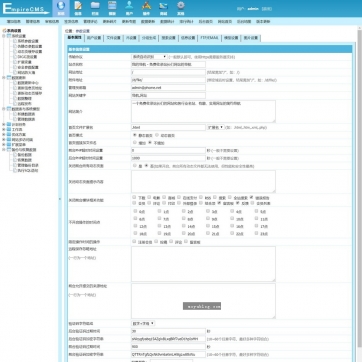Switch to the FTP/EMAIL tab
This screenshot has width=362, height=362.
[209, 38]
